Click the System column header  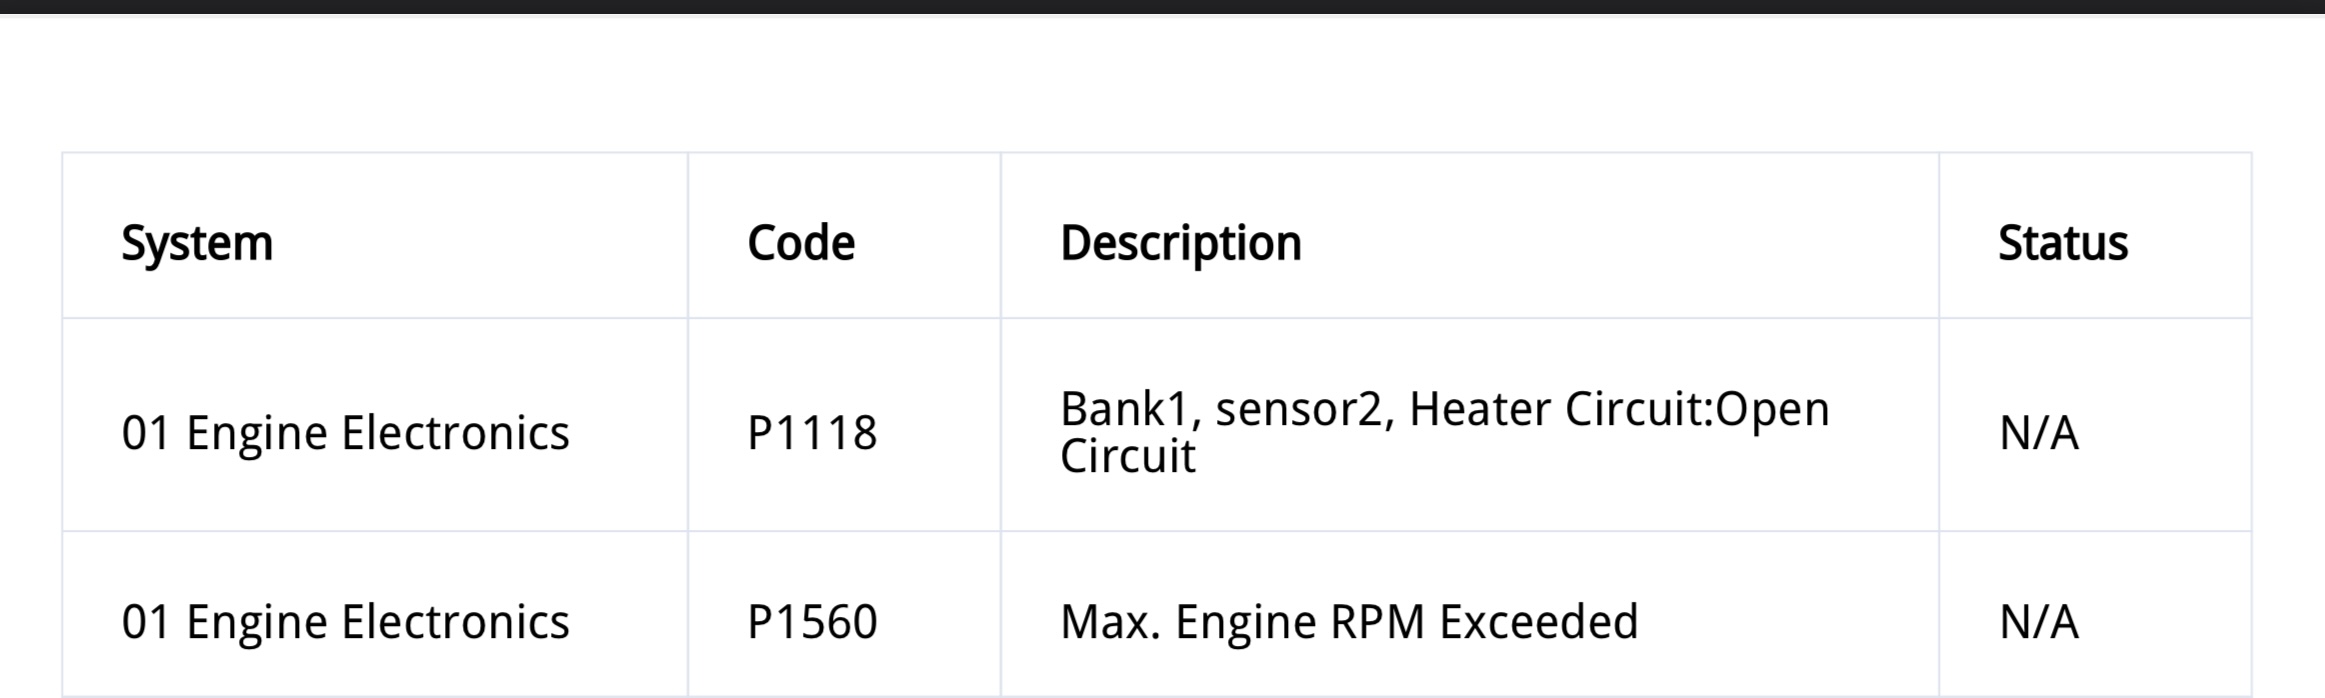coord(197,243)
